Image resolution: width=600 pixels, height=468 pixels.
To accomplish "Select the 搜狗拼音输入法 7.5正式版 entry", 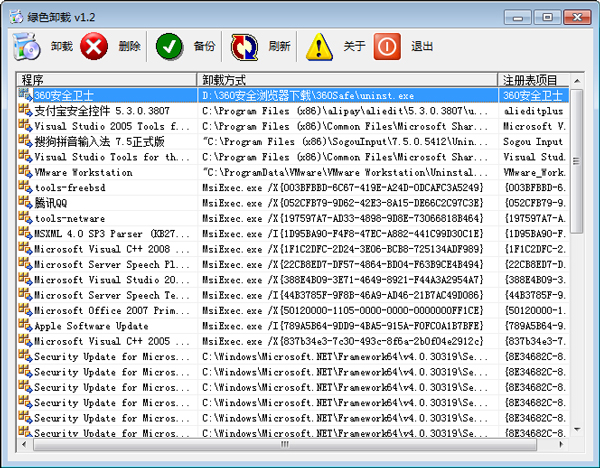I will pos(99,142).
